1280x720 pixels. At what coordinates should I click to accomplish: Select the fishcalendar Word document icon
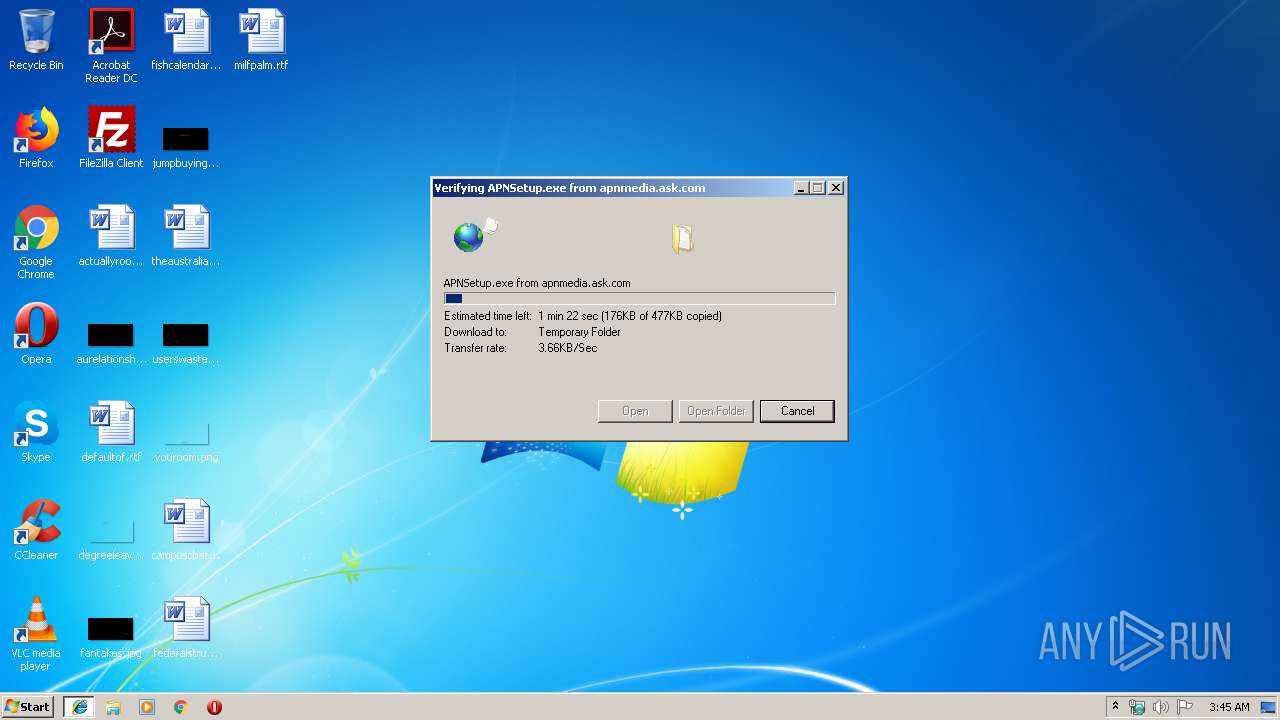[186, 40]
